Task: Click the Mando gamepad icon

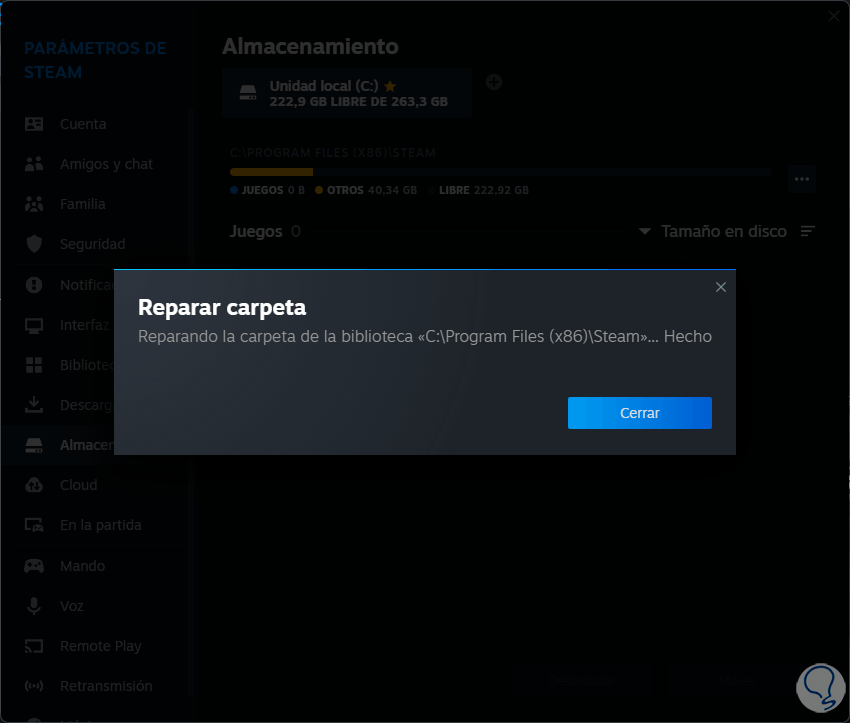Action: coord(34,566)
